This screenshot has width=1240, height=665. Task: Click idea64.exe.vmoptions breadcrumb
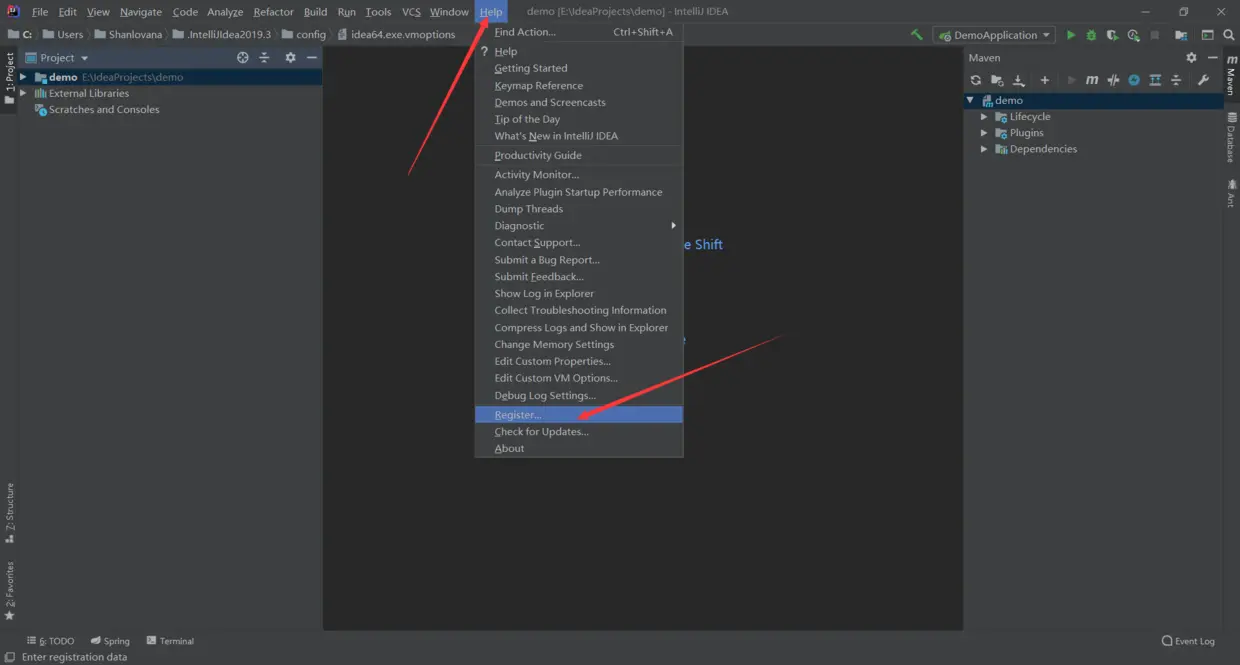click(x=396, y=34)
